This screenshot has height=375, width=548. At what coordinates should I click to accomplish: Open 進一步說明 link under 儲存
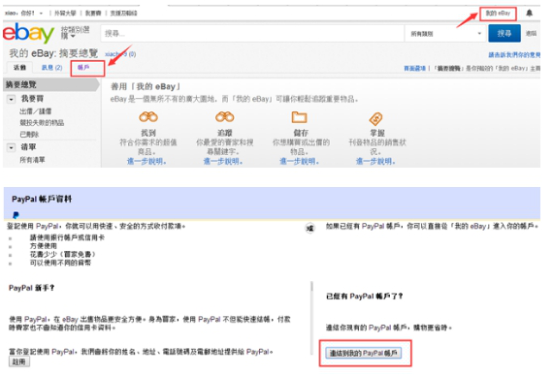click(x=299, y=161)
